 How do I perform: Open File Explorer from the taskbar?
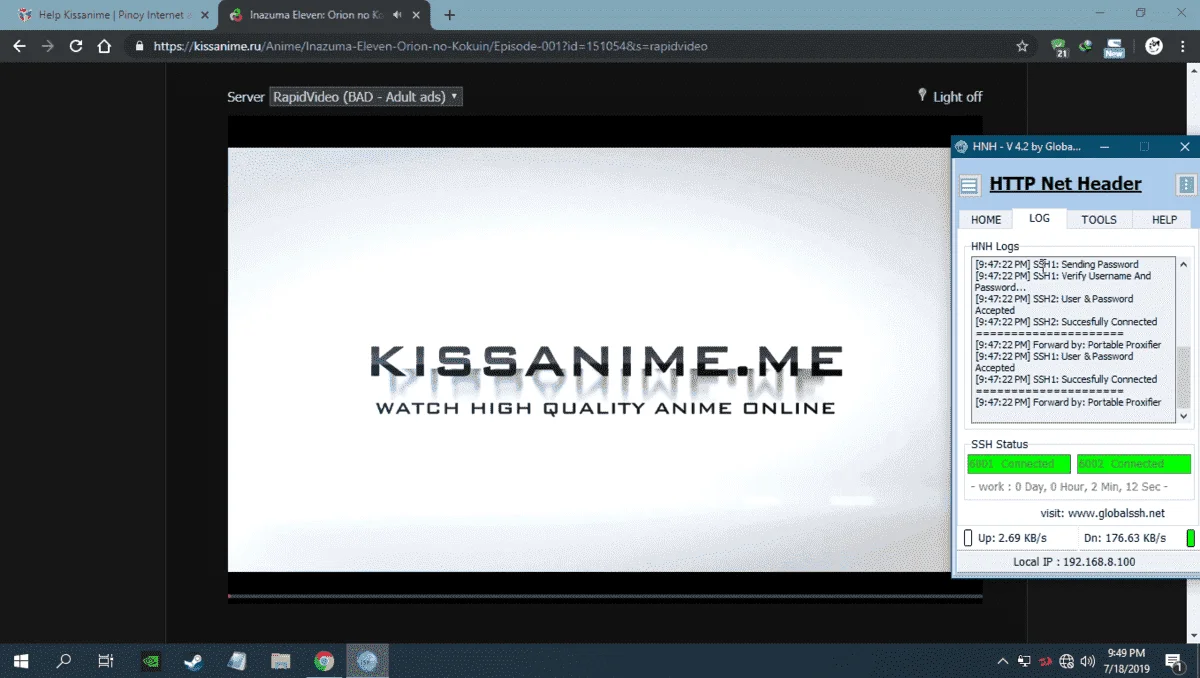[281, 661]
